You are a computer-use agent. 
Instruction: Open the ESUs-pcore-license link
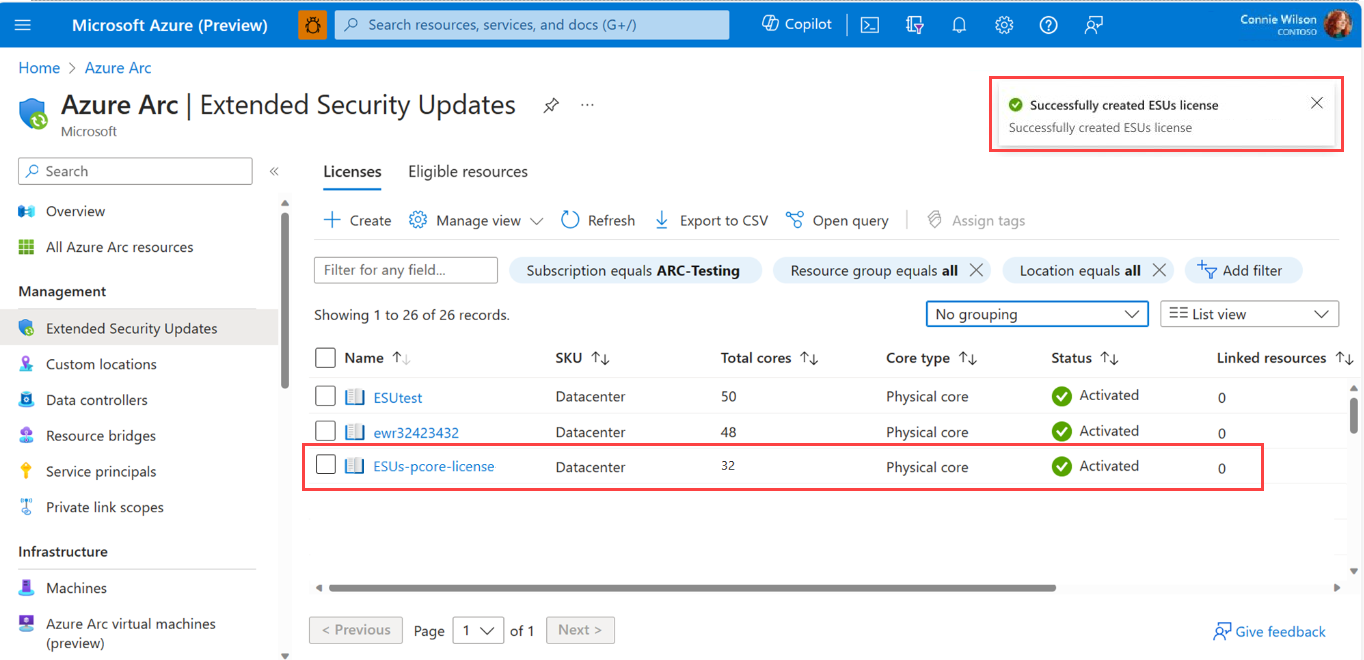(434, 466)
